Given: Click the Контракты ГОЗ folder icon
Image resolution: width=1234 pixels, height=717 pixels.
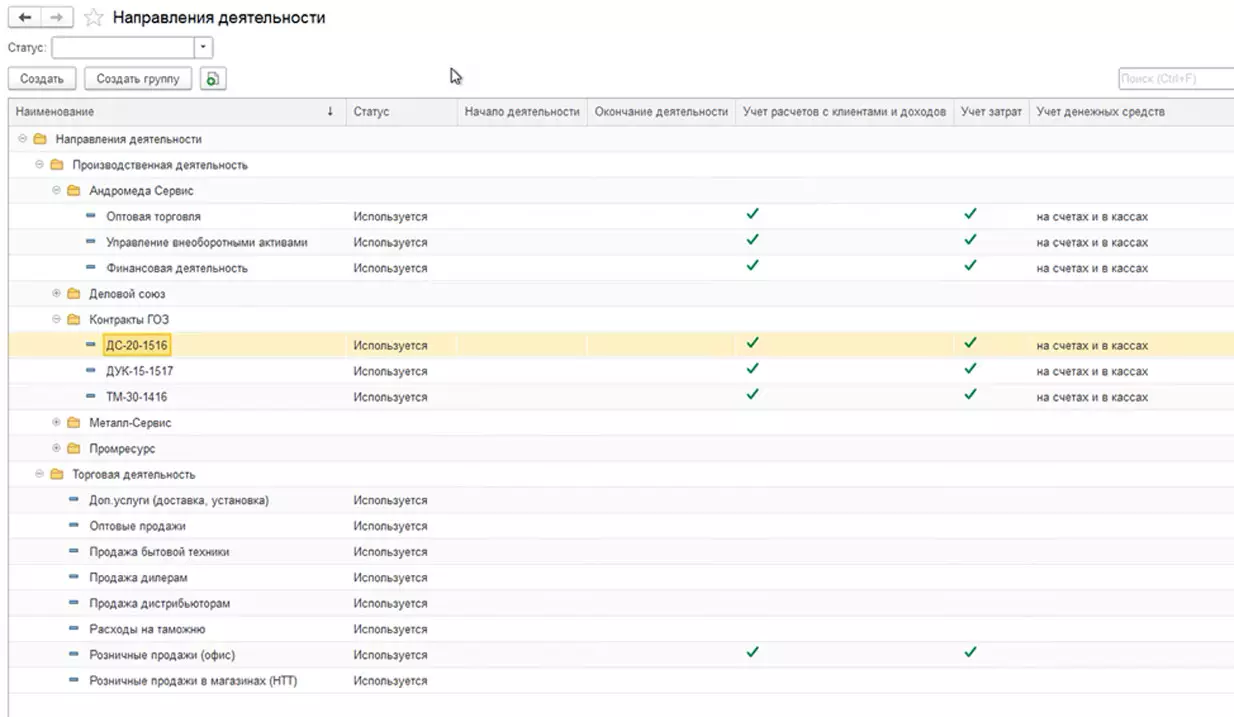Looking at the screenshot, I should tap(74, 320).
